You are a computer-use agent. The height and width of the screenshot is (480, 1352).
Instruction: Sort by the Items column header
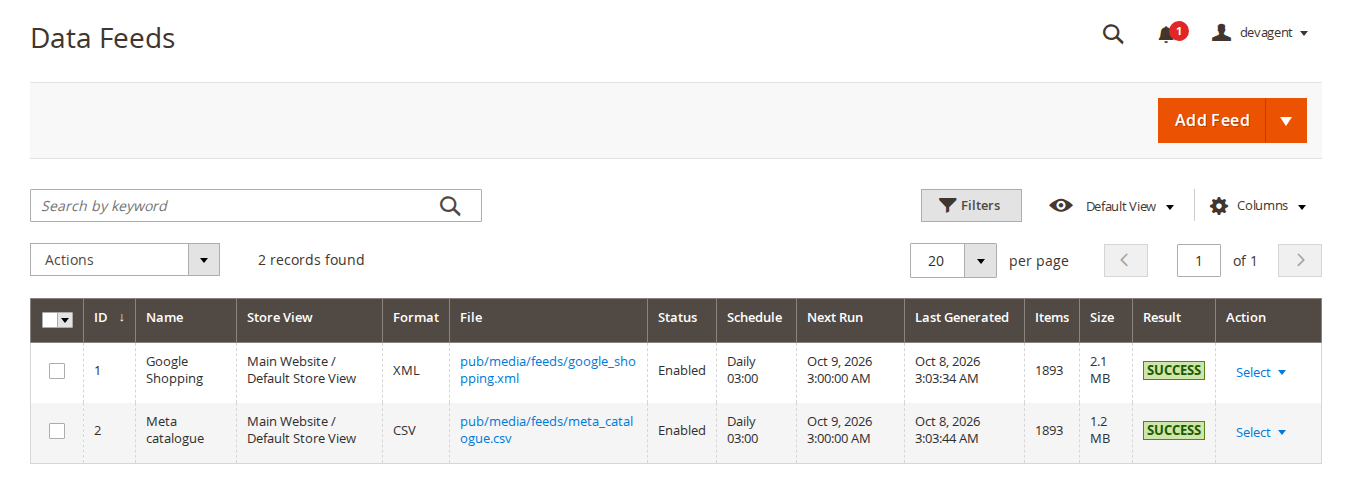1052,318
